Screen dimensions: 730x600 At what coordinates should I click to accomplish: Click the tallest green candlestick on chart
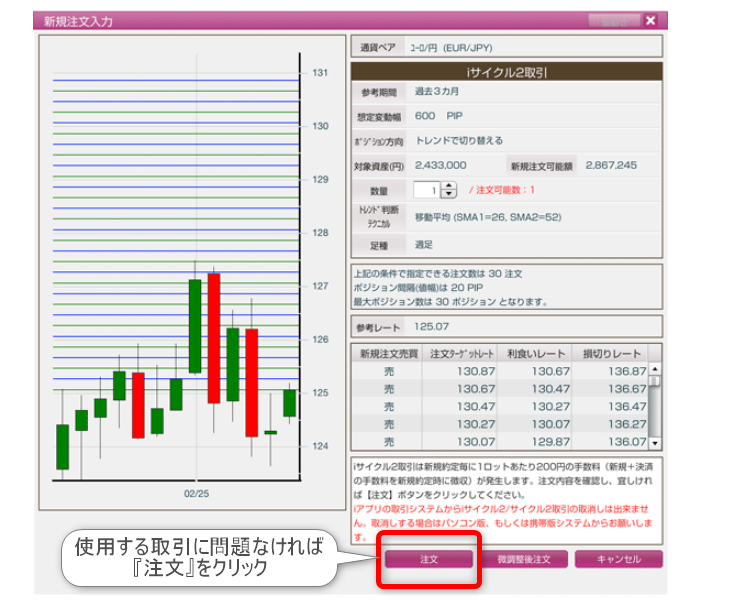pyautogui.click(x=195, y=327)
